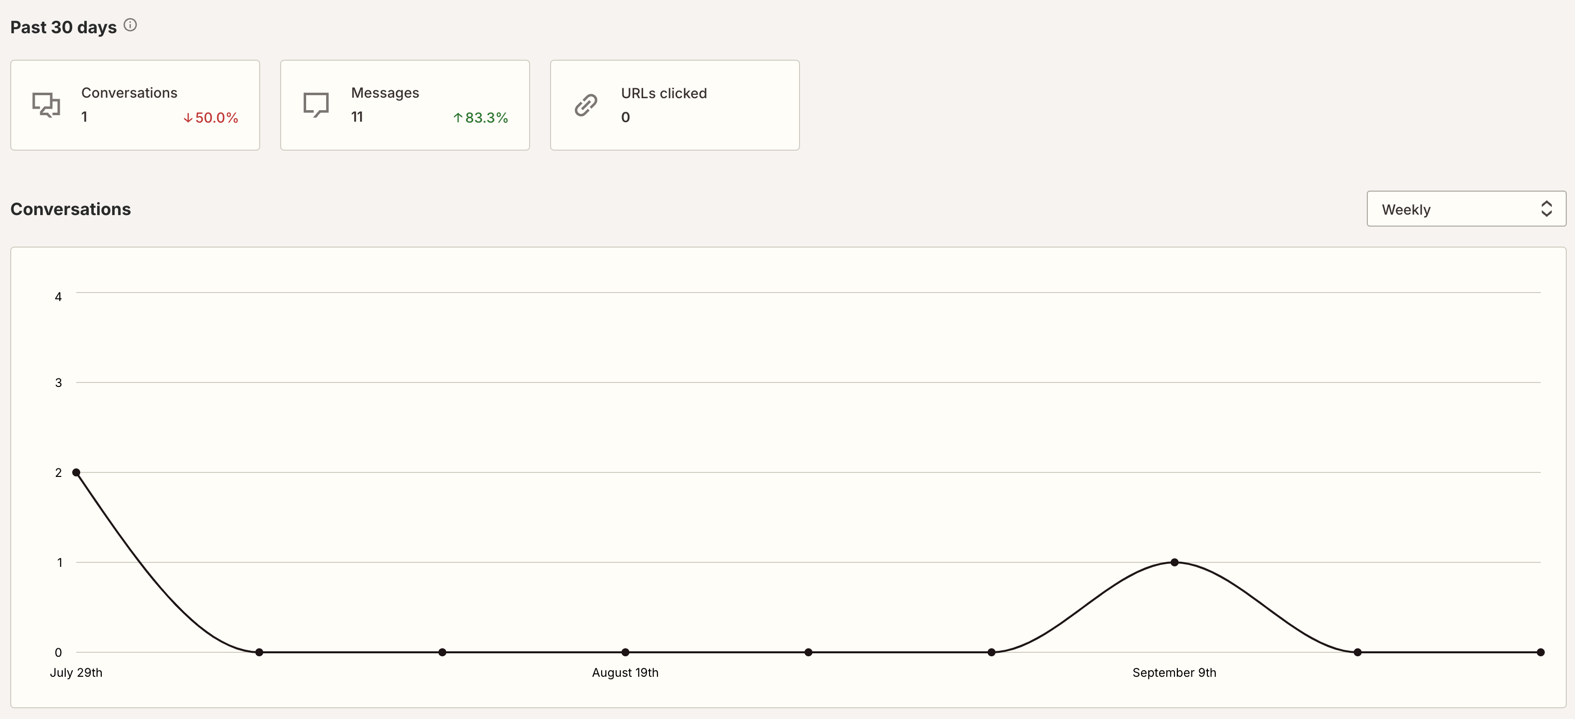Select the Conversations stat card title
Viewport: 1575px width, 719px height.
[x=129, y=93]
